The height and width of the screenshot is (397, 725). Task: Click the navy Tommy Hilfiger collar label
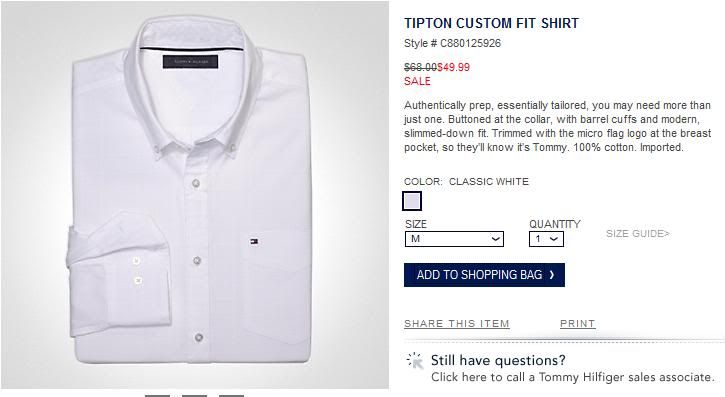click(x=190, y=61)
